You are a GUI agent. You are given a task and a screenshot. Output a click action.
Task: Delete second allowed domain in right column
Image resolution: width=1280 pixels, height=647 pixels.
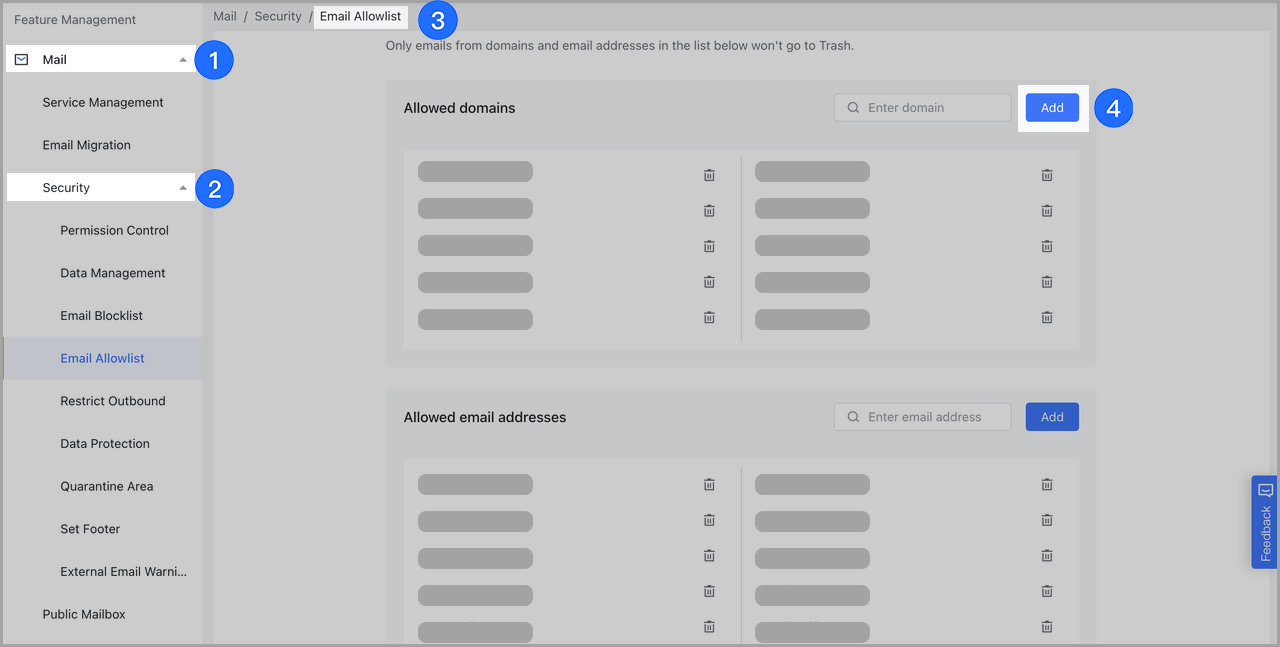tap(1047, 210)
